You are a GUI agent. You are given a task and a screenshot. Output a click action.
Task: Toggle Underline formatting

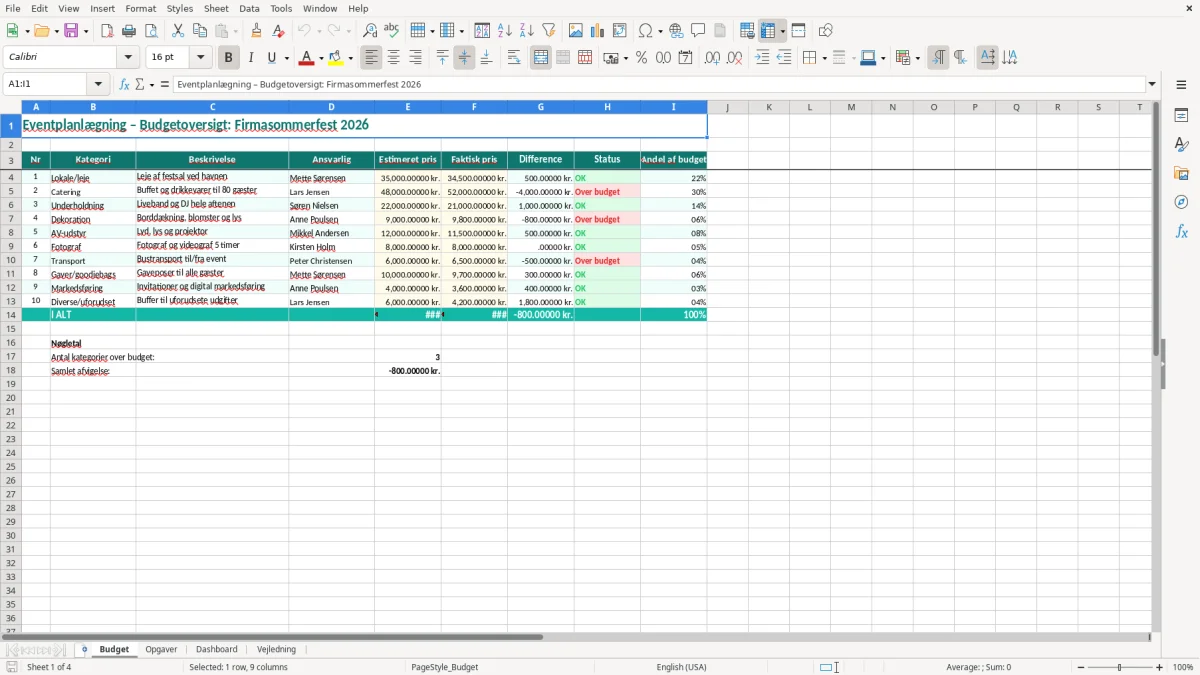[x=271, y=58]
